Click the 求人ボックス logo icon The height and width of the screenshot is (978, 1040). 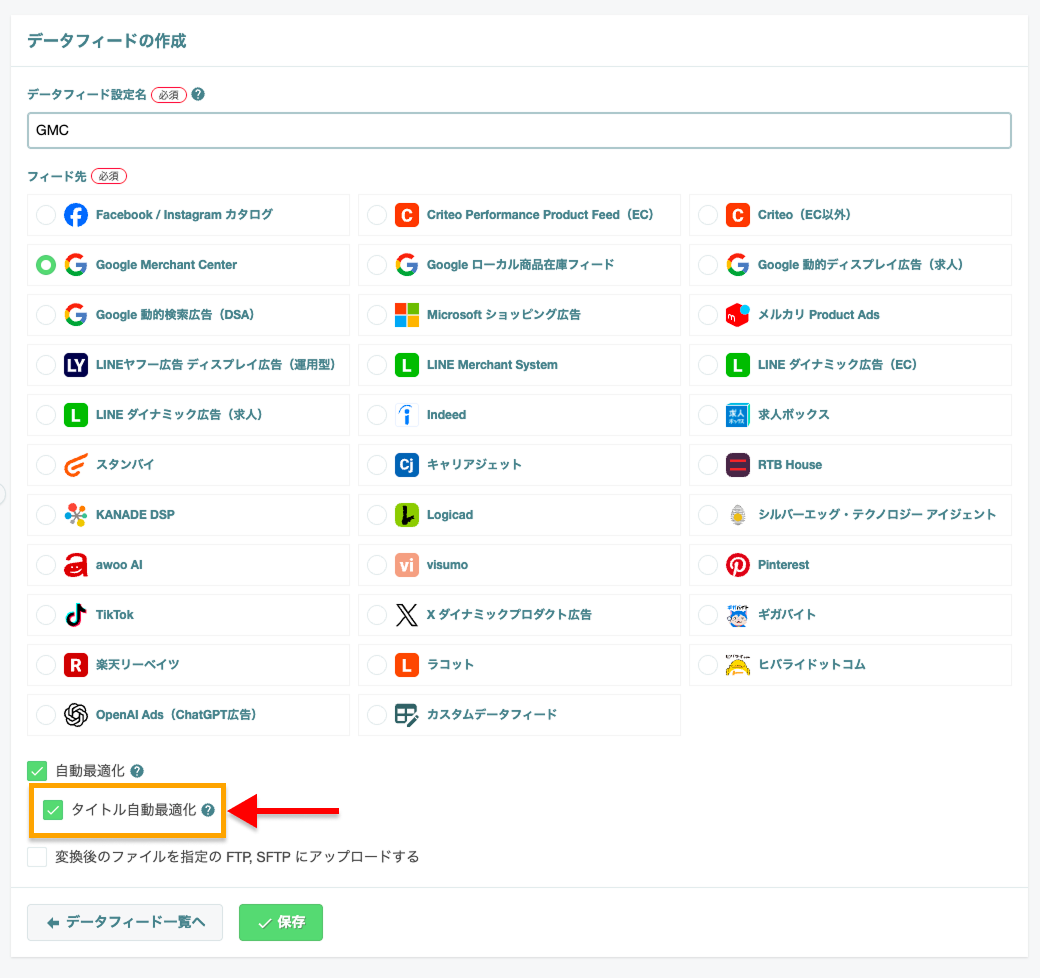738,415
